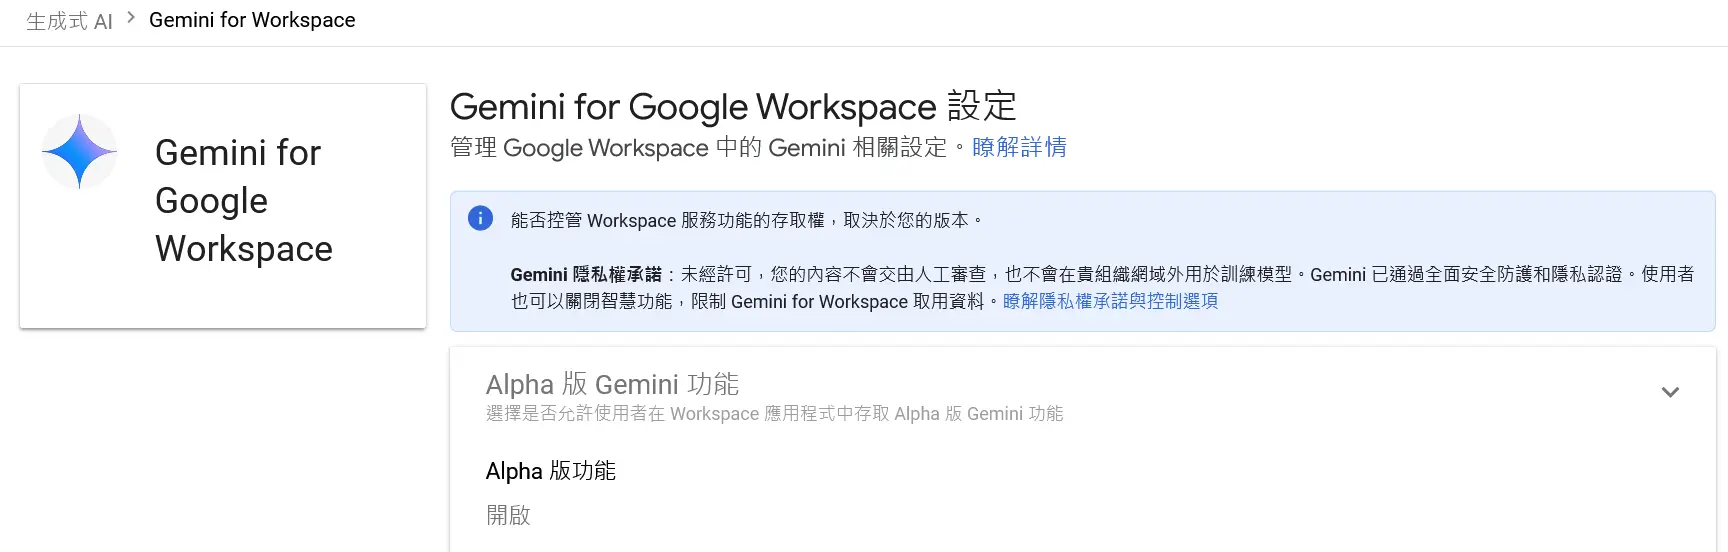The height and width of the screenshot is (552, 1728).
Task: Expand the Alpha 版 Gemini 功能 chevron
Action: click(1670, 392)
